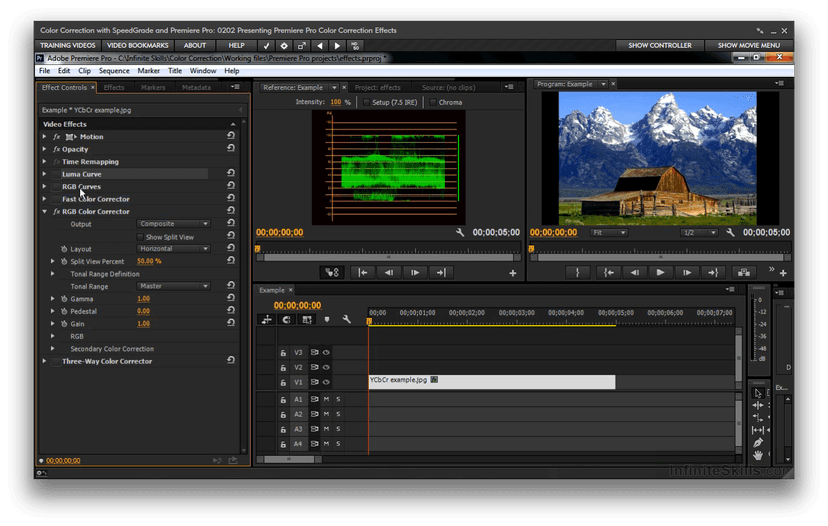The width and height of the screenshot is (828, 526).
Task: Open the Output Composite dropdown
Action: tap(173, 224)
